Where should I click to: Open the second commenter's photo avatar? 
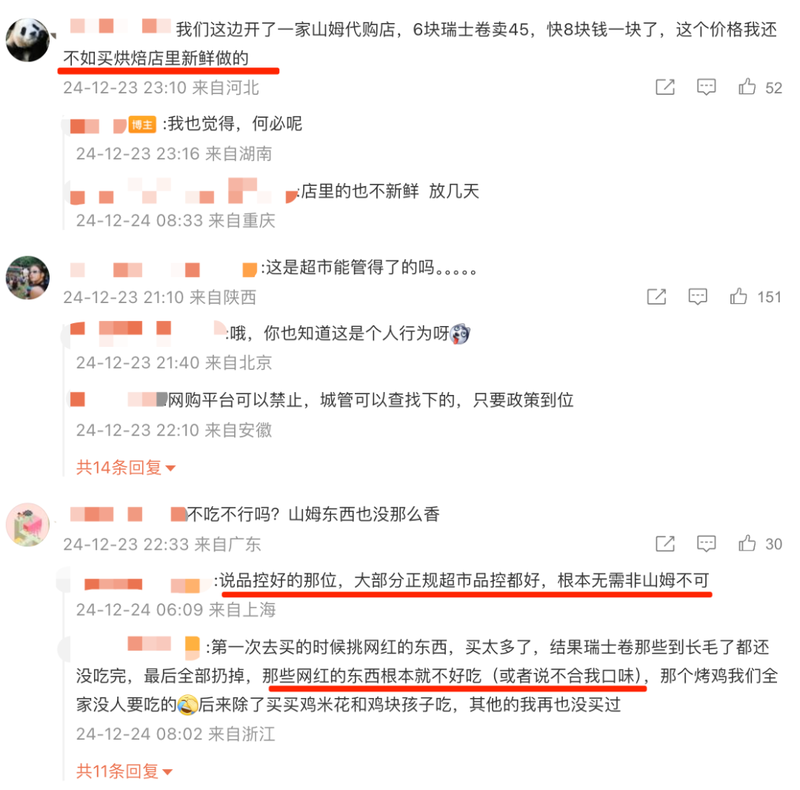[x=28, y=278]
